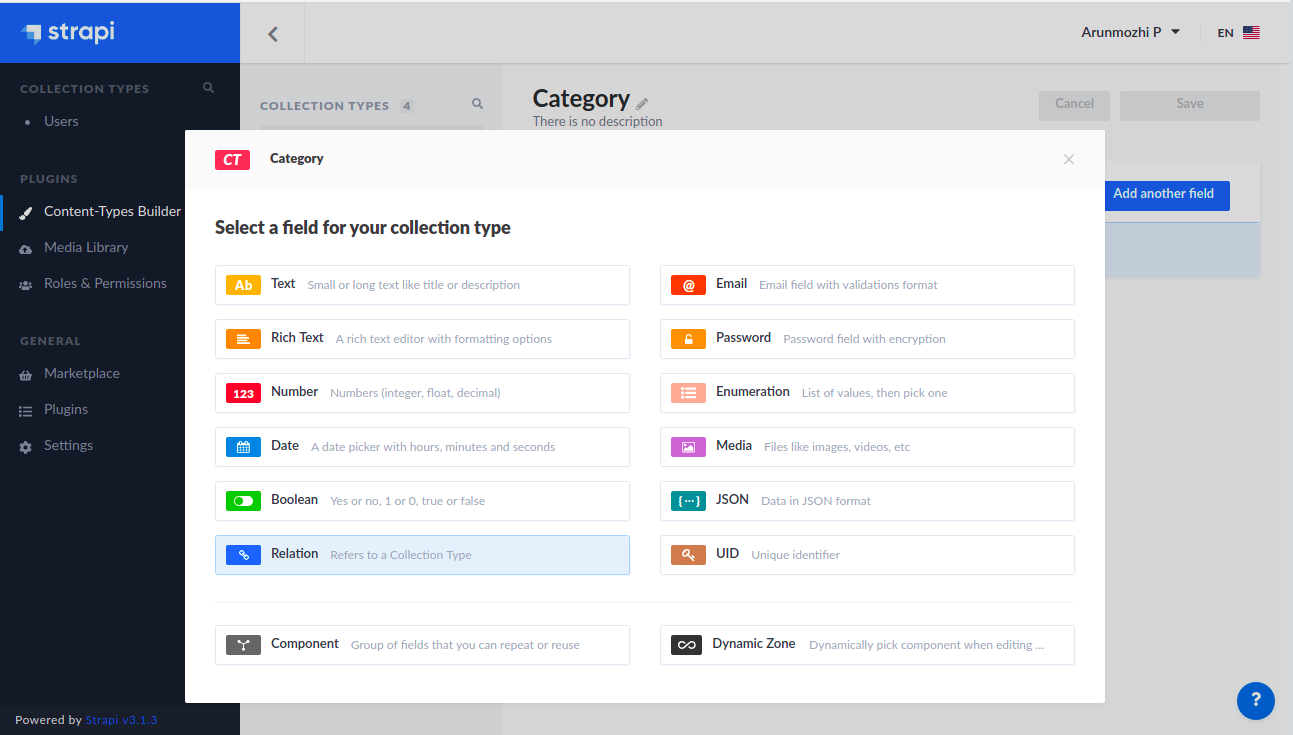Click the red CT badge in modal header
Screen dimensions: 1293x735
click(x=232, y=159)
